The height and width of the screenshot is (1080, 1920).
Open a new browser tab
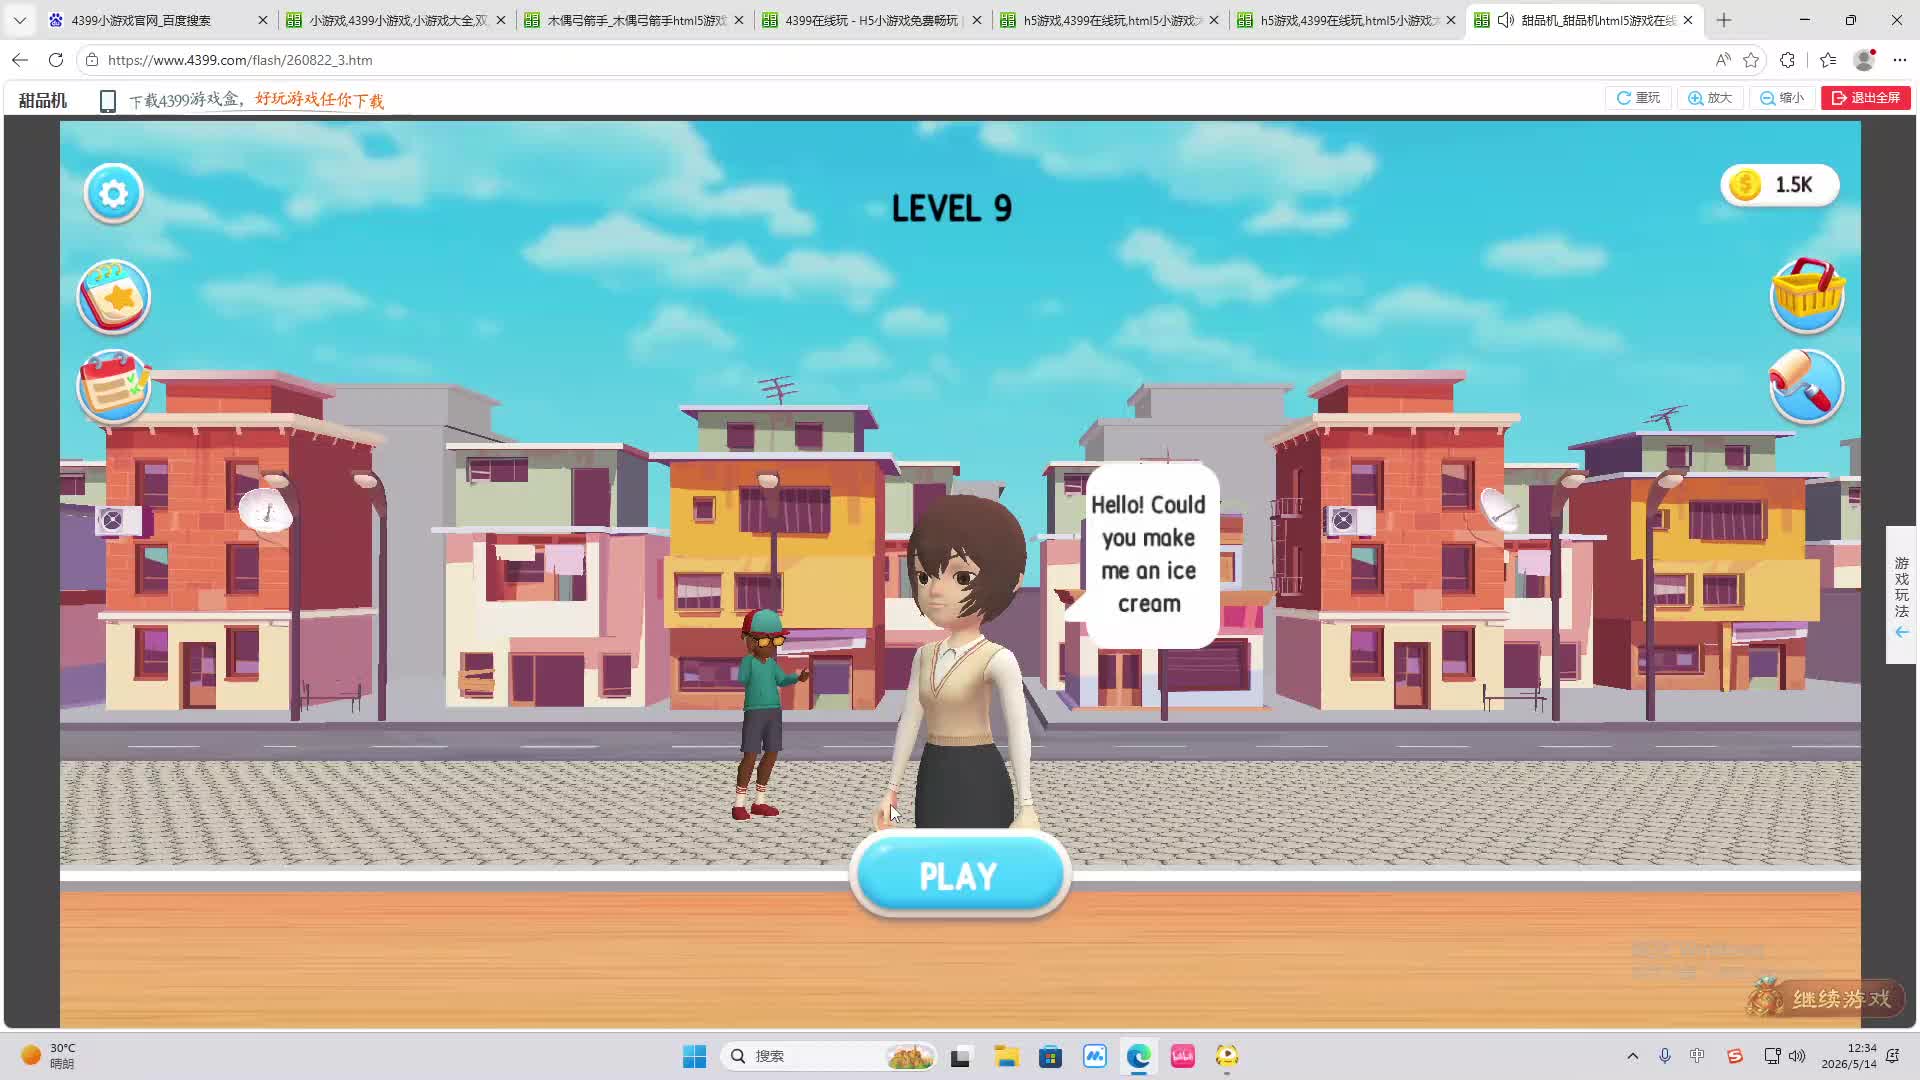click(1724, 20)
